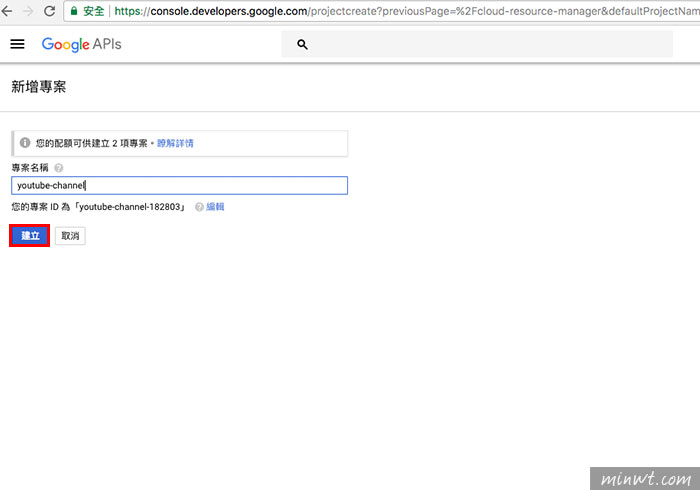Select the browser address bar URL
Screen dimensions: 700x490
click(x=407, y=11)
